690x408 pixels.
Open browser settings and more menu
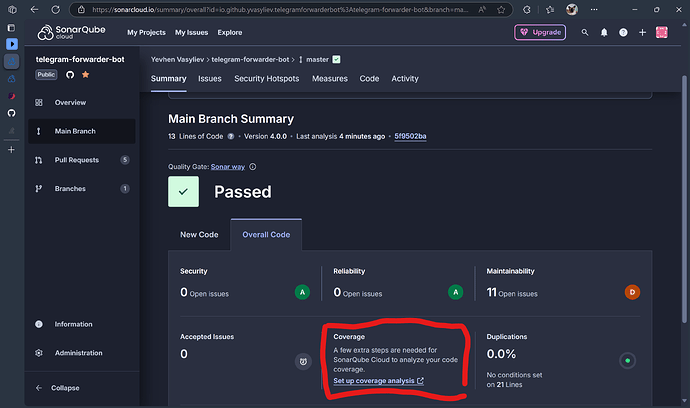tap(594, 9)
